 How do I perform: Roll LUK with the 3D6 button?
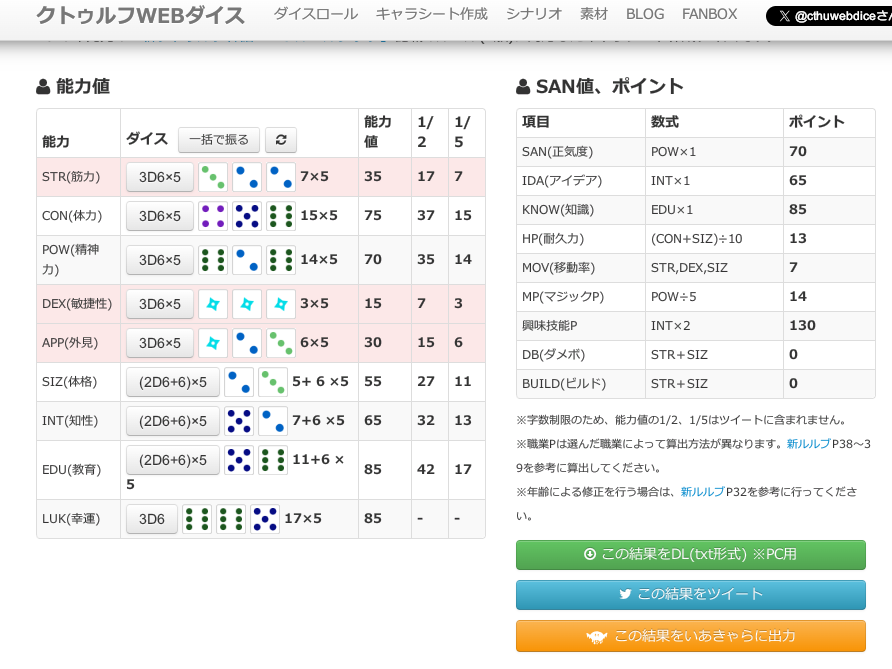tap(151, 519)
